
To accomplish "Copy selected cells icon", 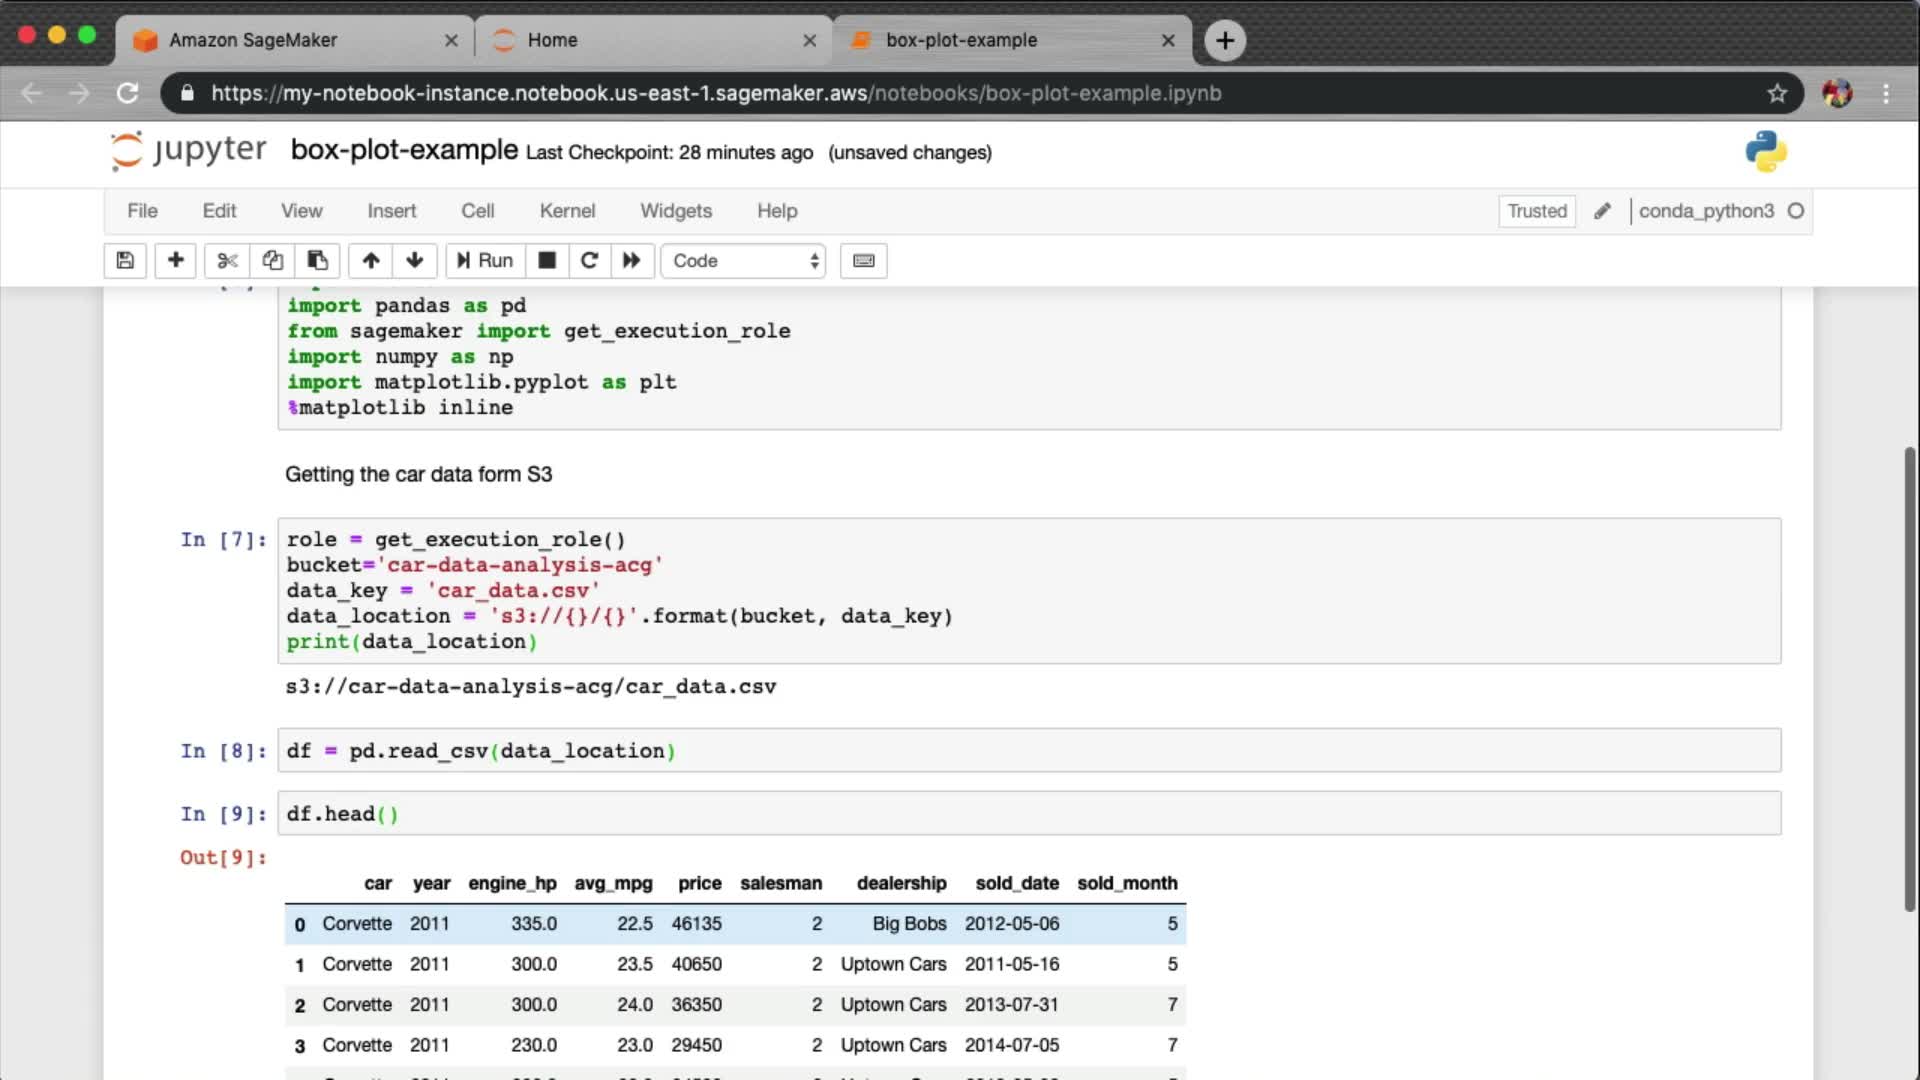I will coord(272,261).
